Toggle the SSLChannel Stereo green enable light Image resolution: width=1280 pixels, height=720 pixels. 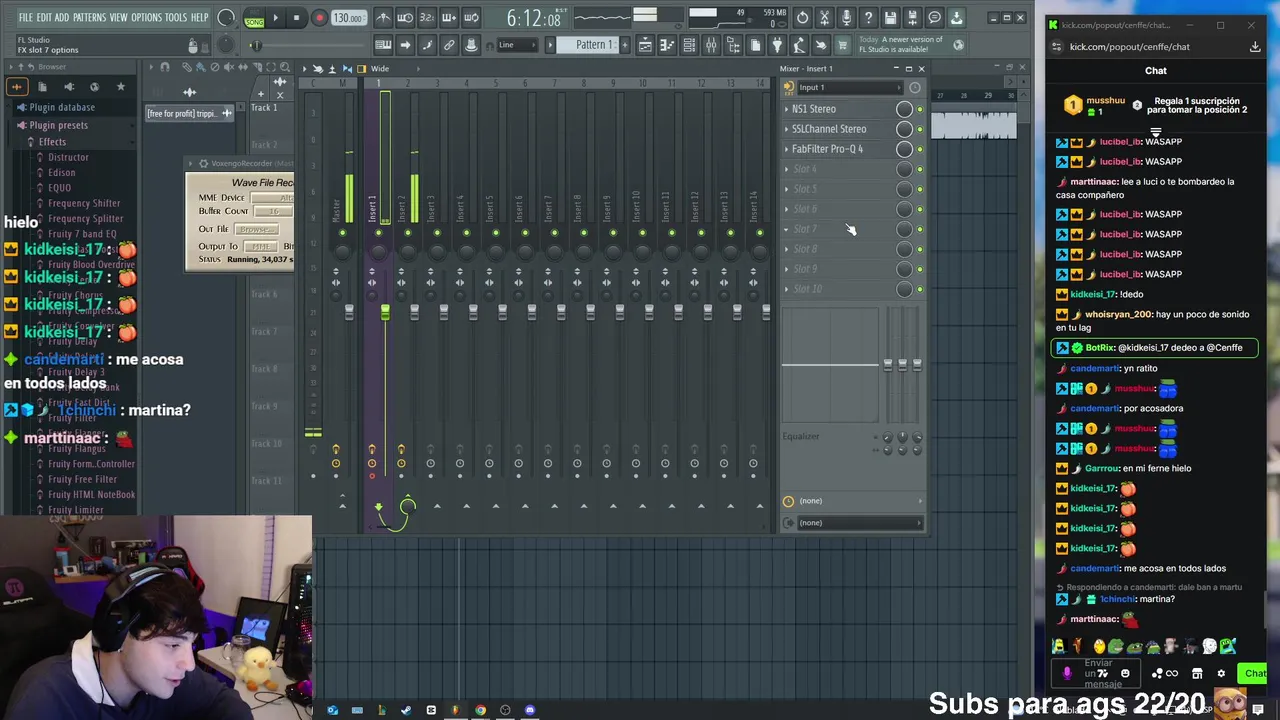[x=920, y=129]
